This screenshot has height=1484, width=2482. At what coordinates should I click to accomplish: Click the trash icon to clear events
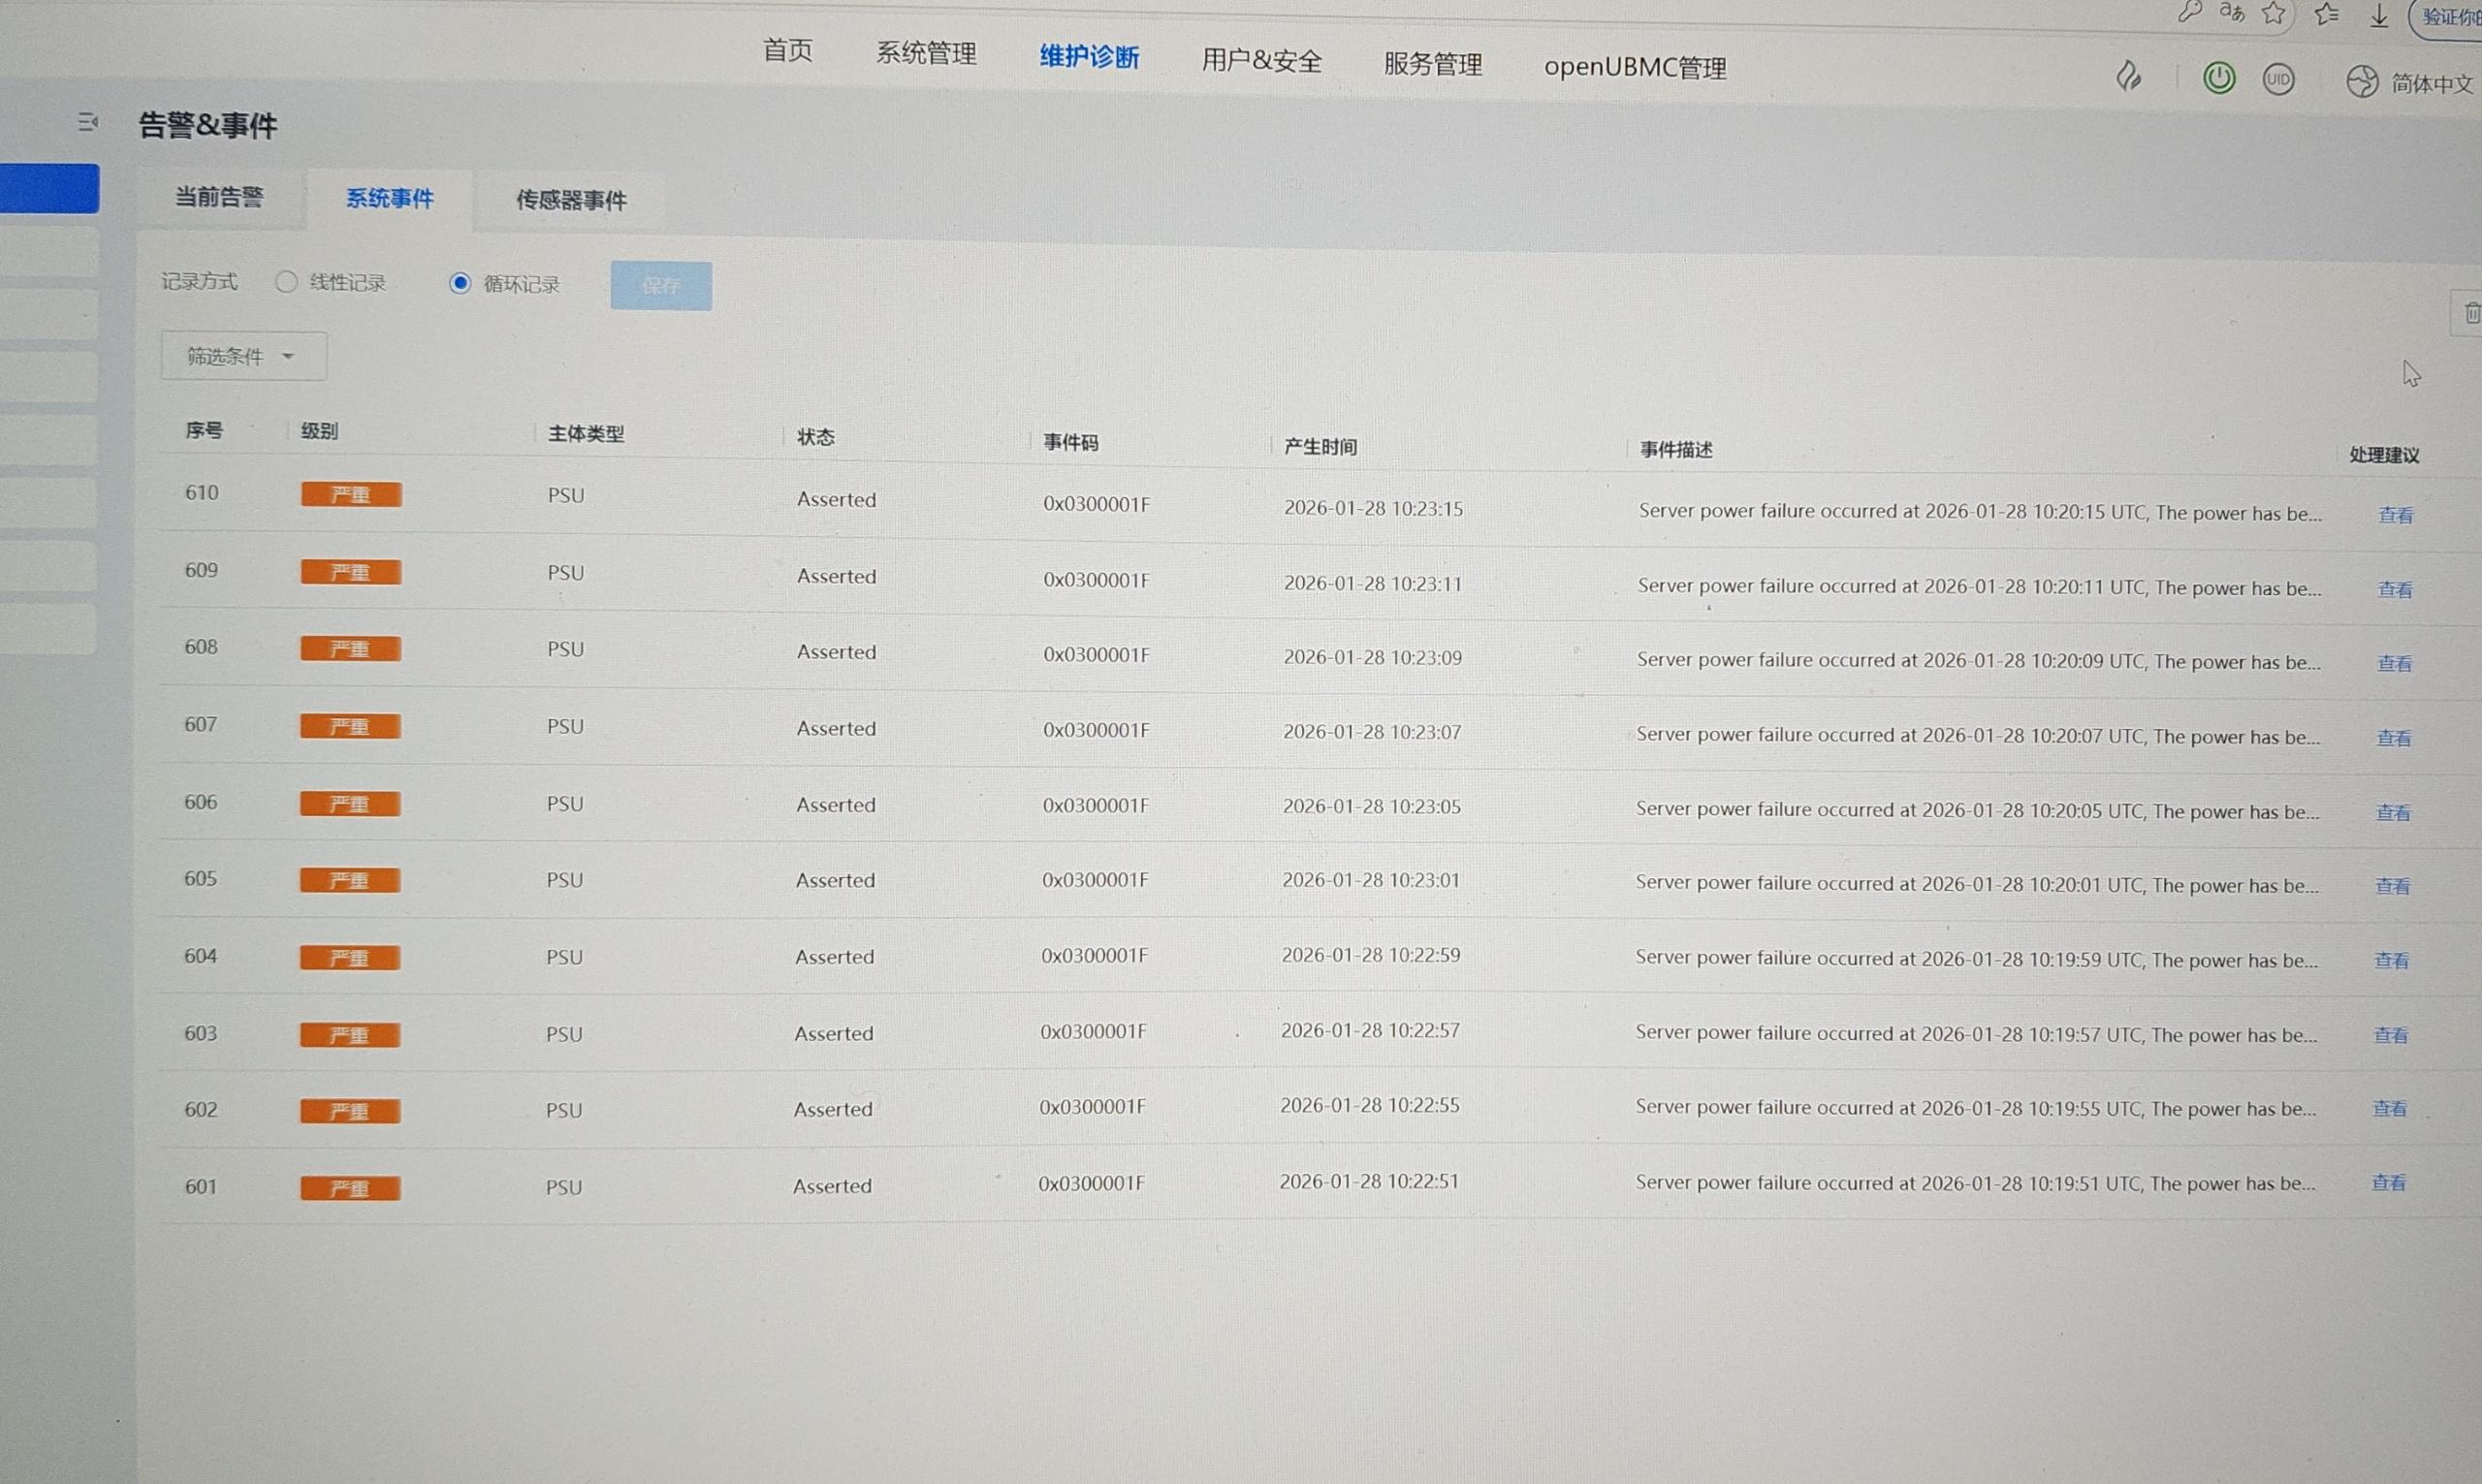coord(2471,314)
